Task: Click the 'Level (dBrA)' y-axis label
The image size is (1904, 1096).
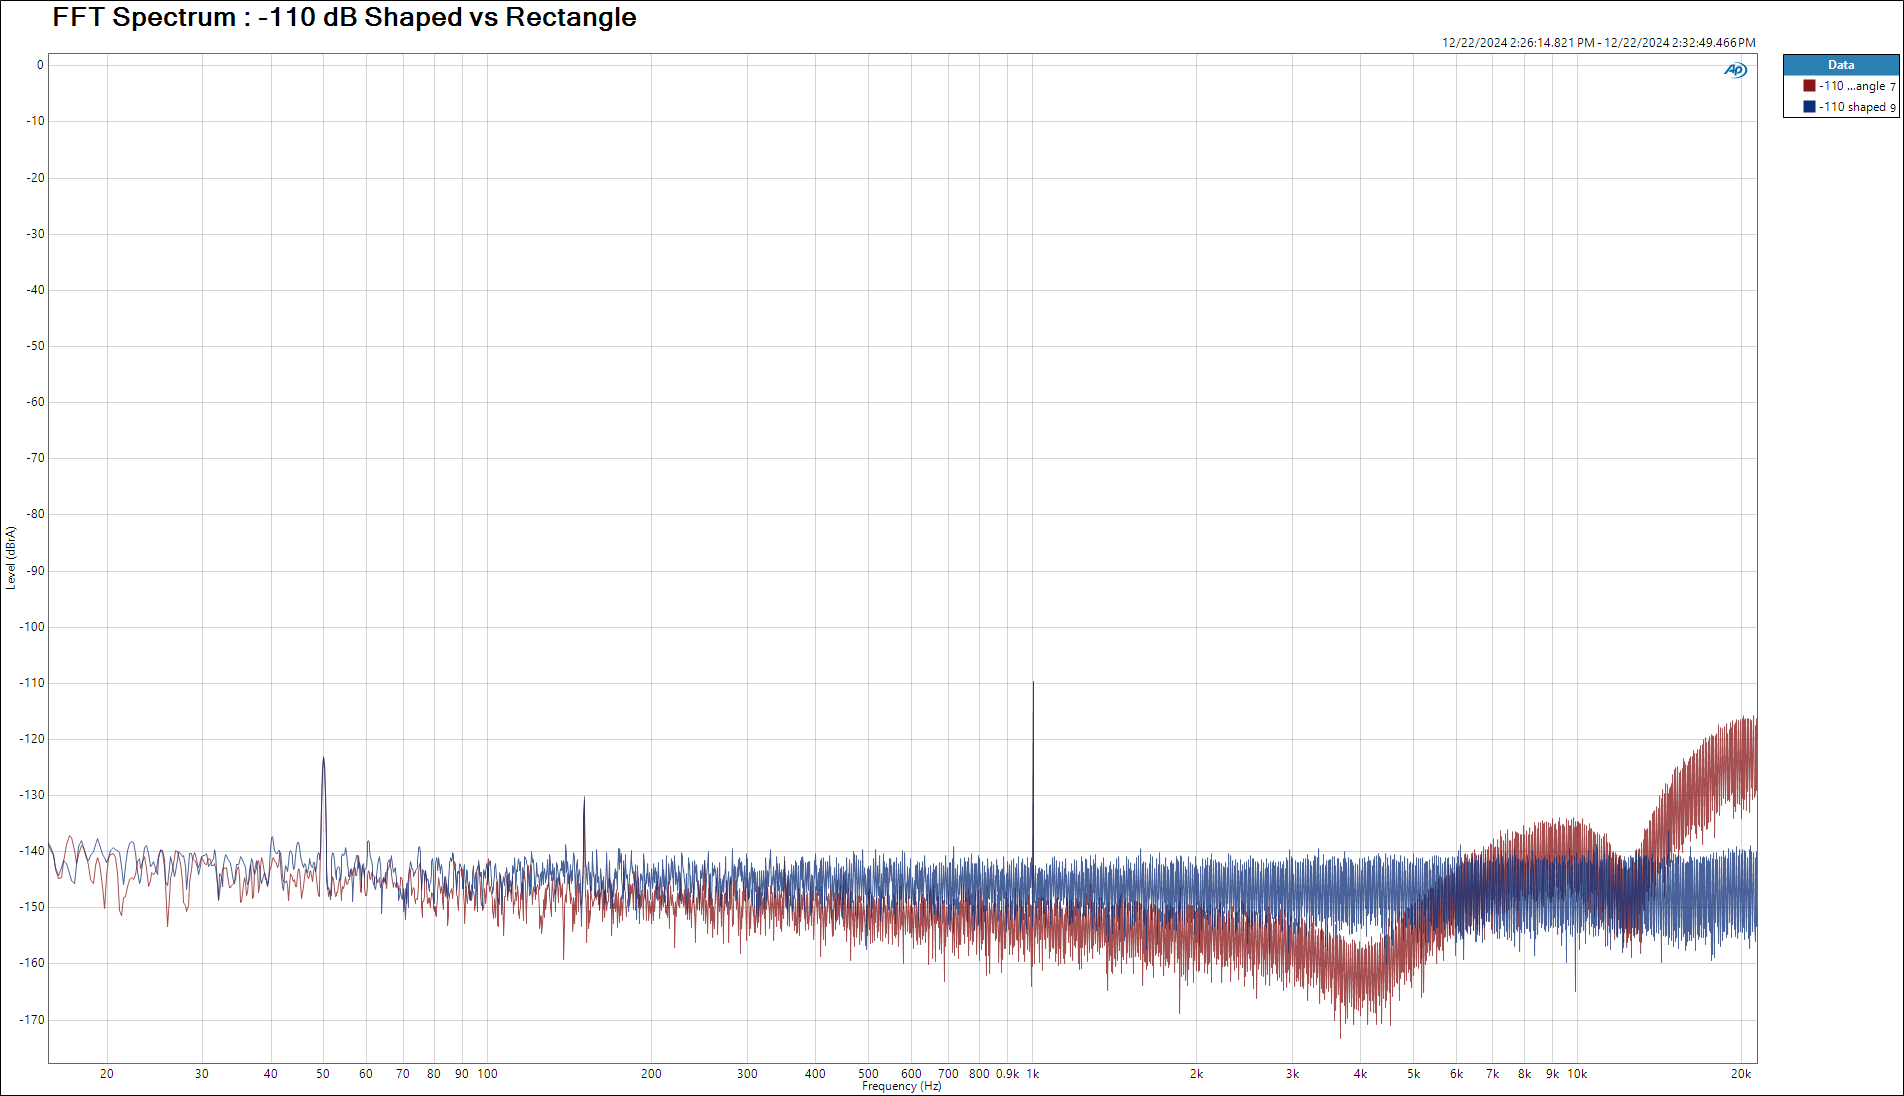Action: click(11, 558)
